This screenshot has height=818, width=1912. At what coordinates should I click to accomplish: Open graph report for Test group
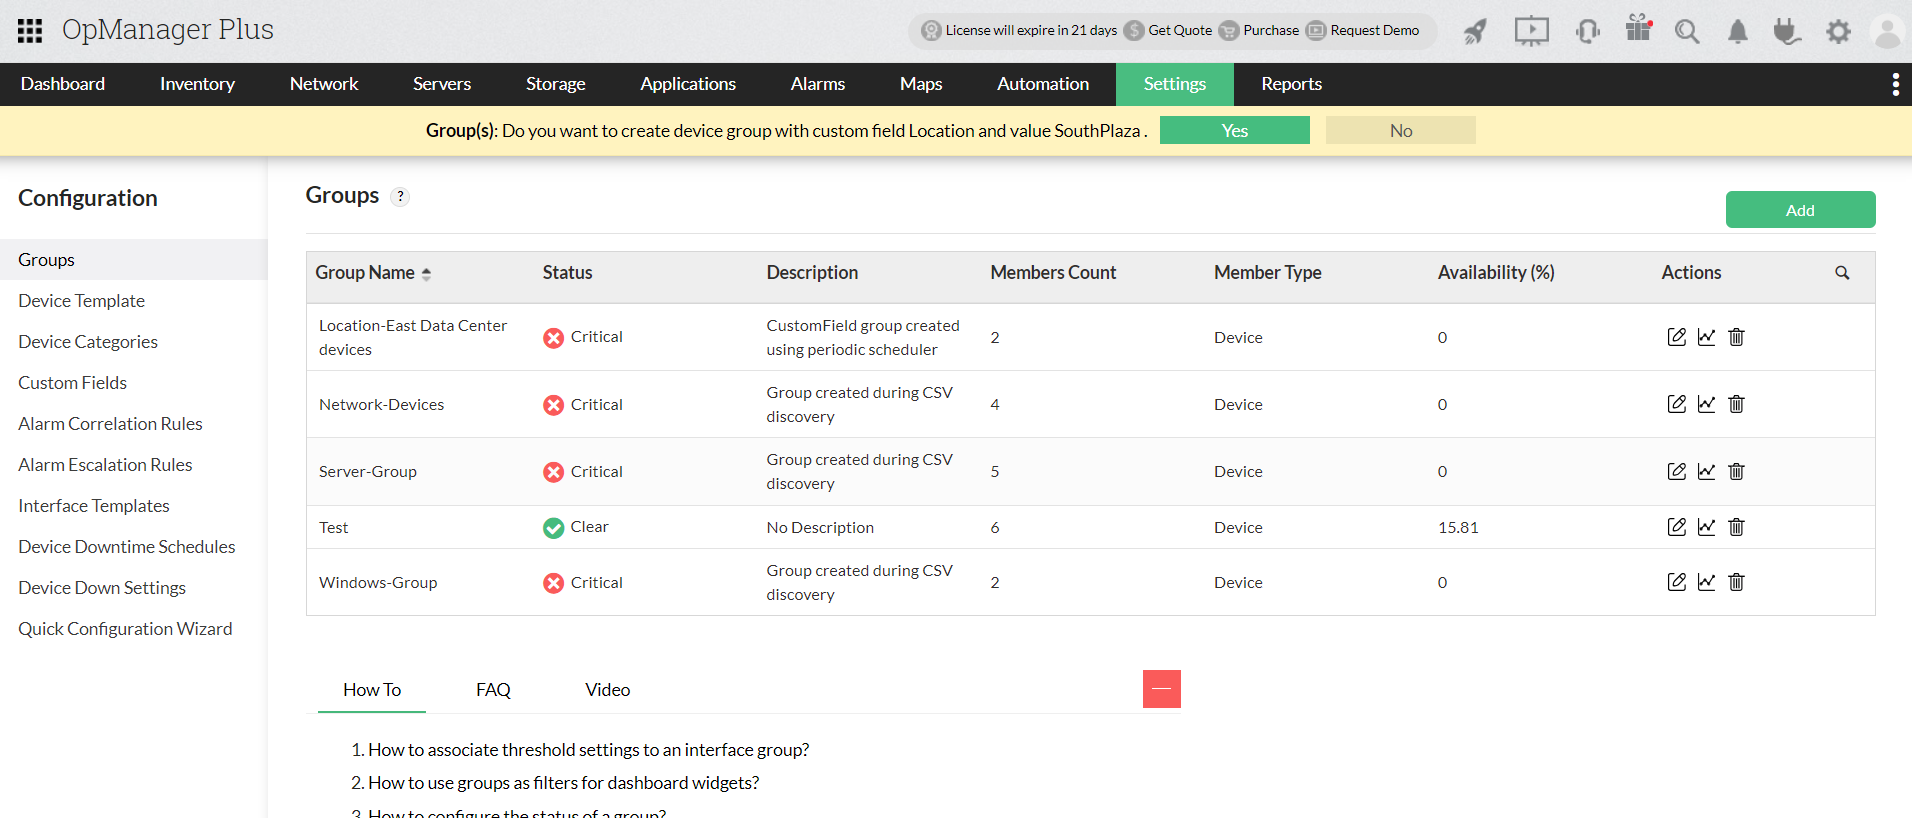1706,527
